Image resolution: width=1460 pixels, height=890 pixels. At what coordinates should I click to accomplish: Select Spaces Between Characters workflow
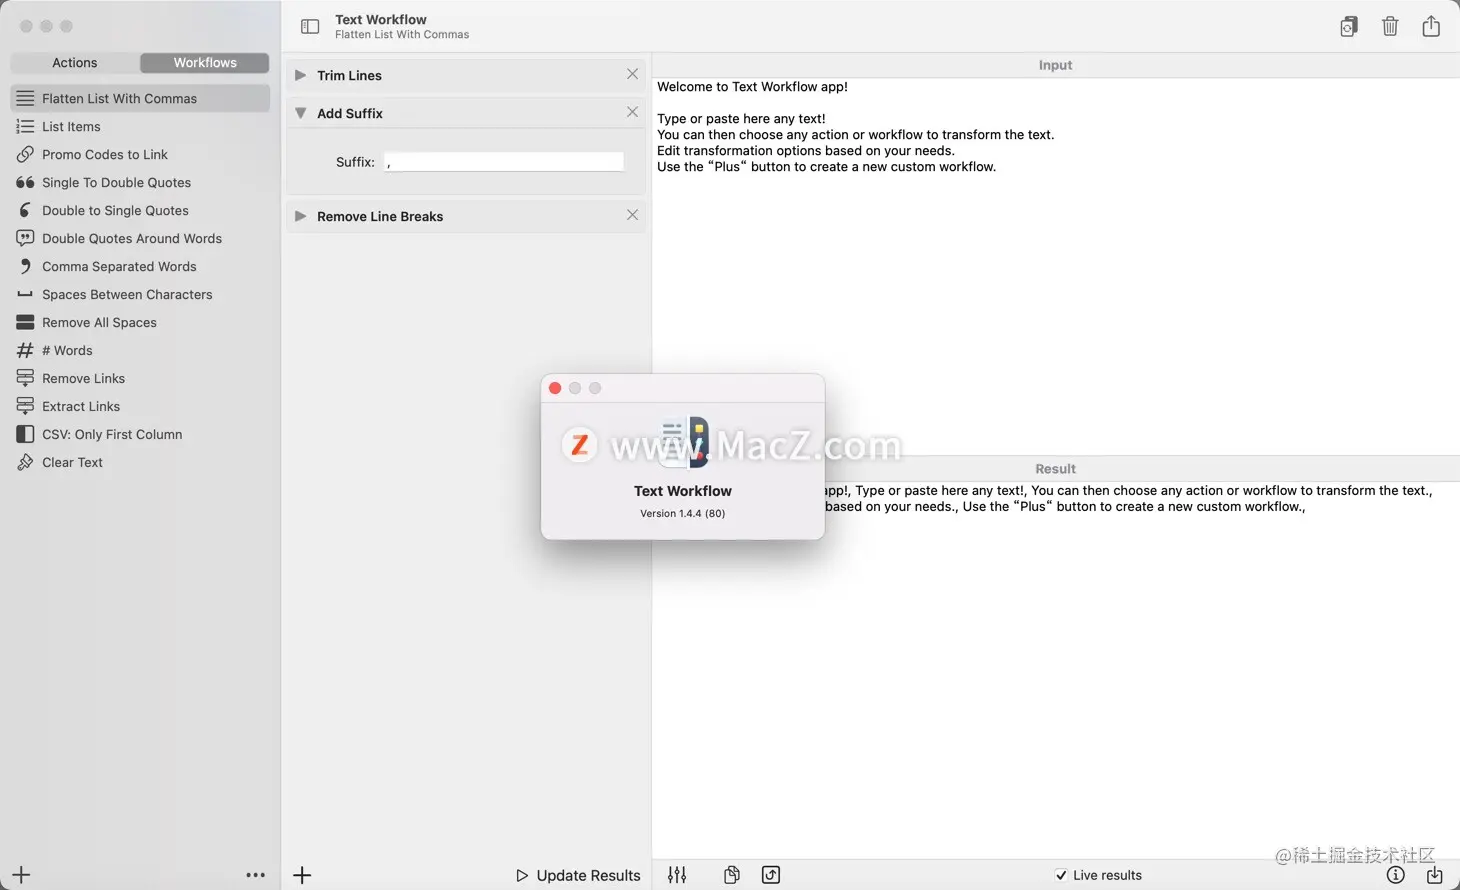click(x=140, y=294)
